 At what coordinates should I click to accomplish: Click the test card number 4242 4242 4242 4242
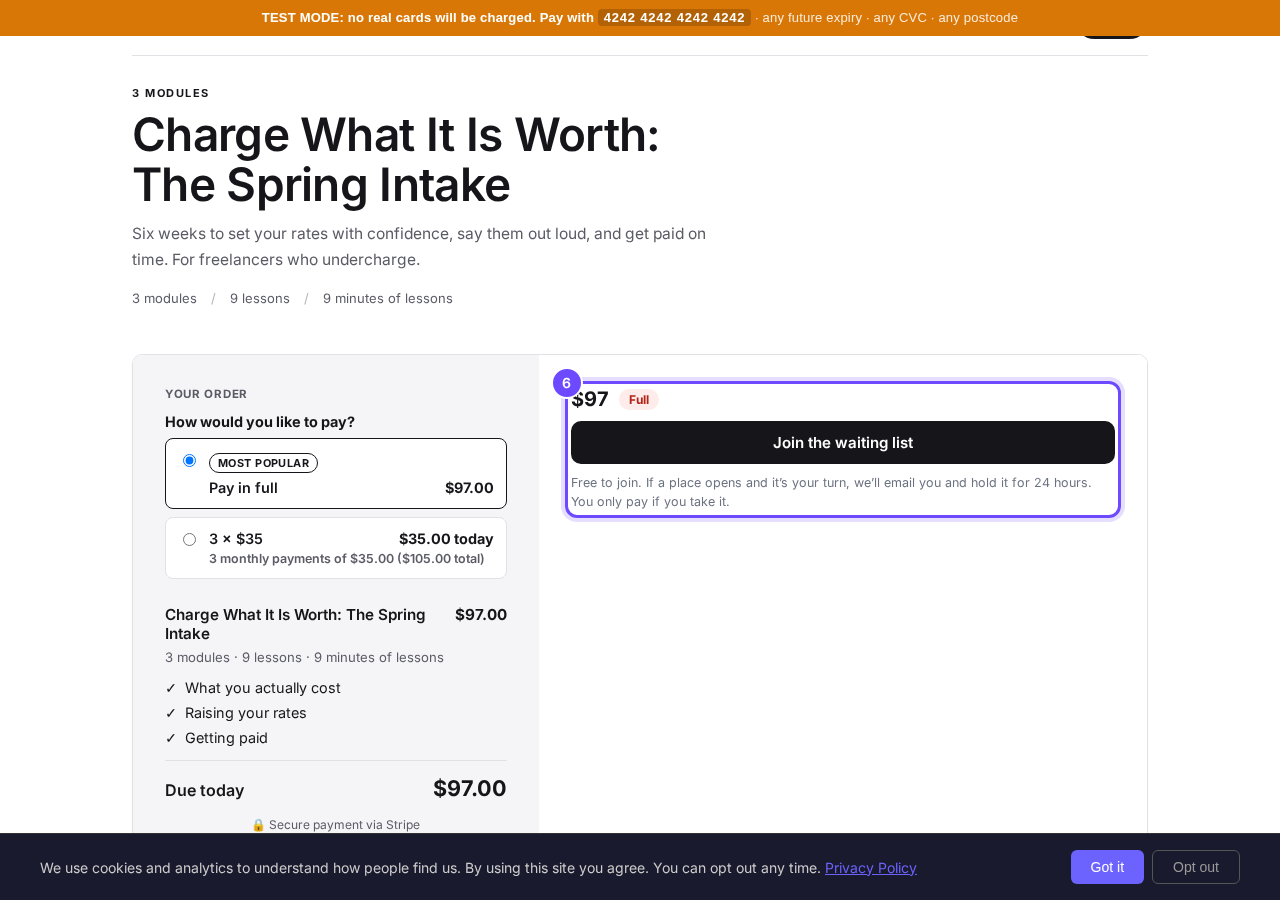(x=674, y=17)
